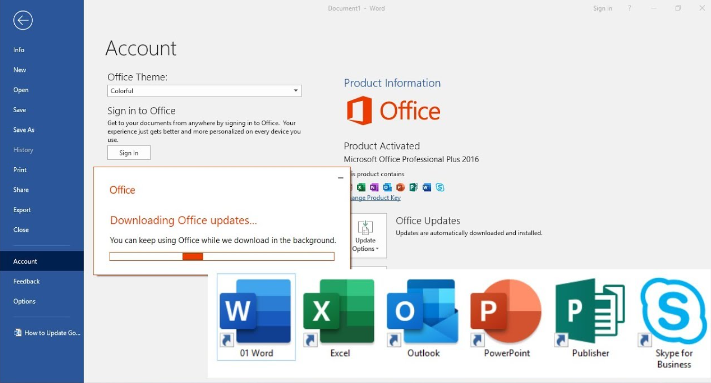The image size is (711, 383).
Task: Click Microsoft Office Professional Plus 2016 text
Action: click(411, 159)
